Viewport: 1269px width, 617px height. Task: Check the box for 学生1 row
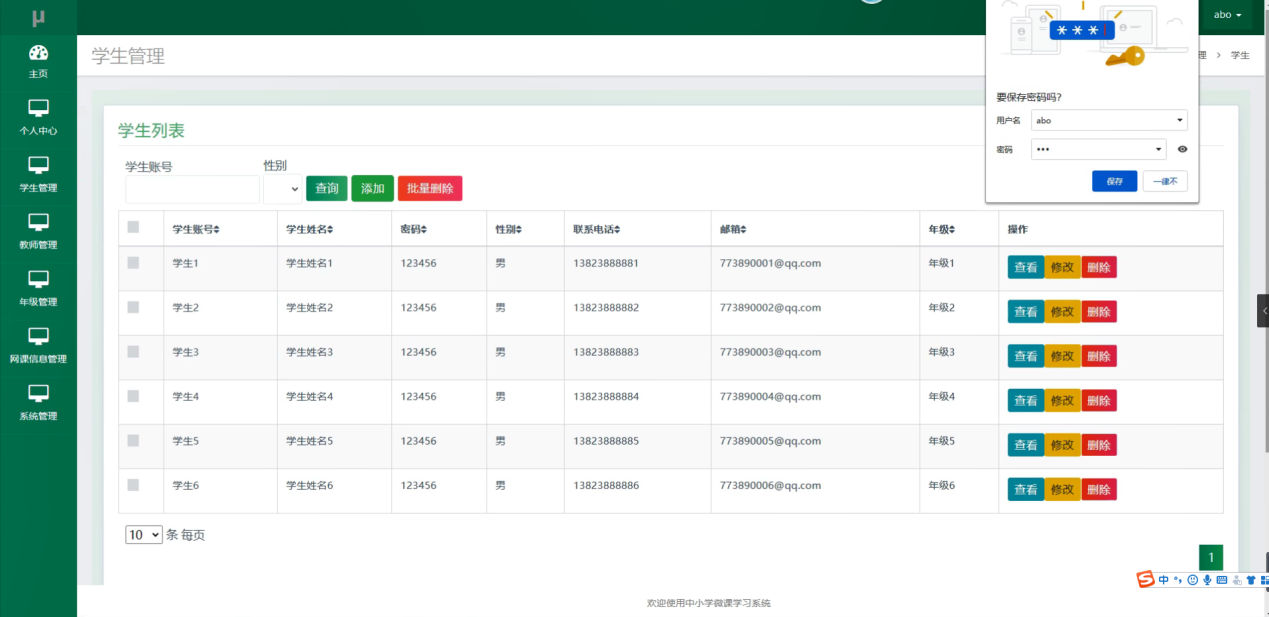point(133,262)
